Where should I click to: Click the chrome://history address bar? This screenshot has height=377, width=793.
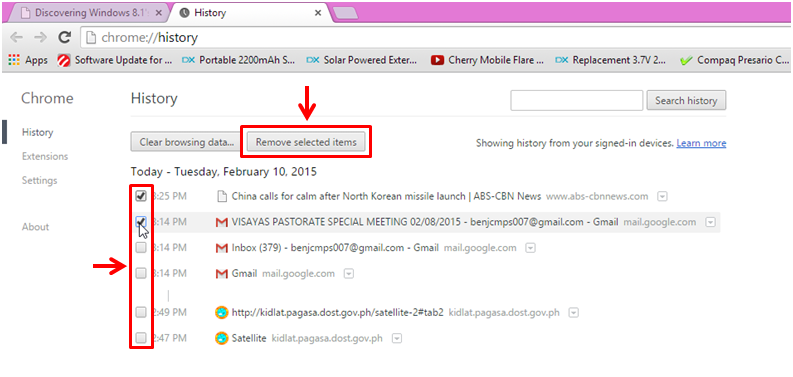pyautogui.click(x=435, y=38)
